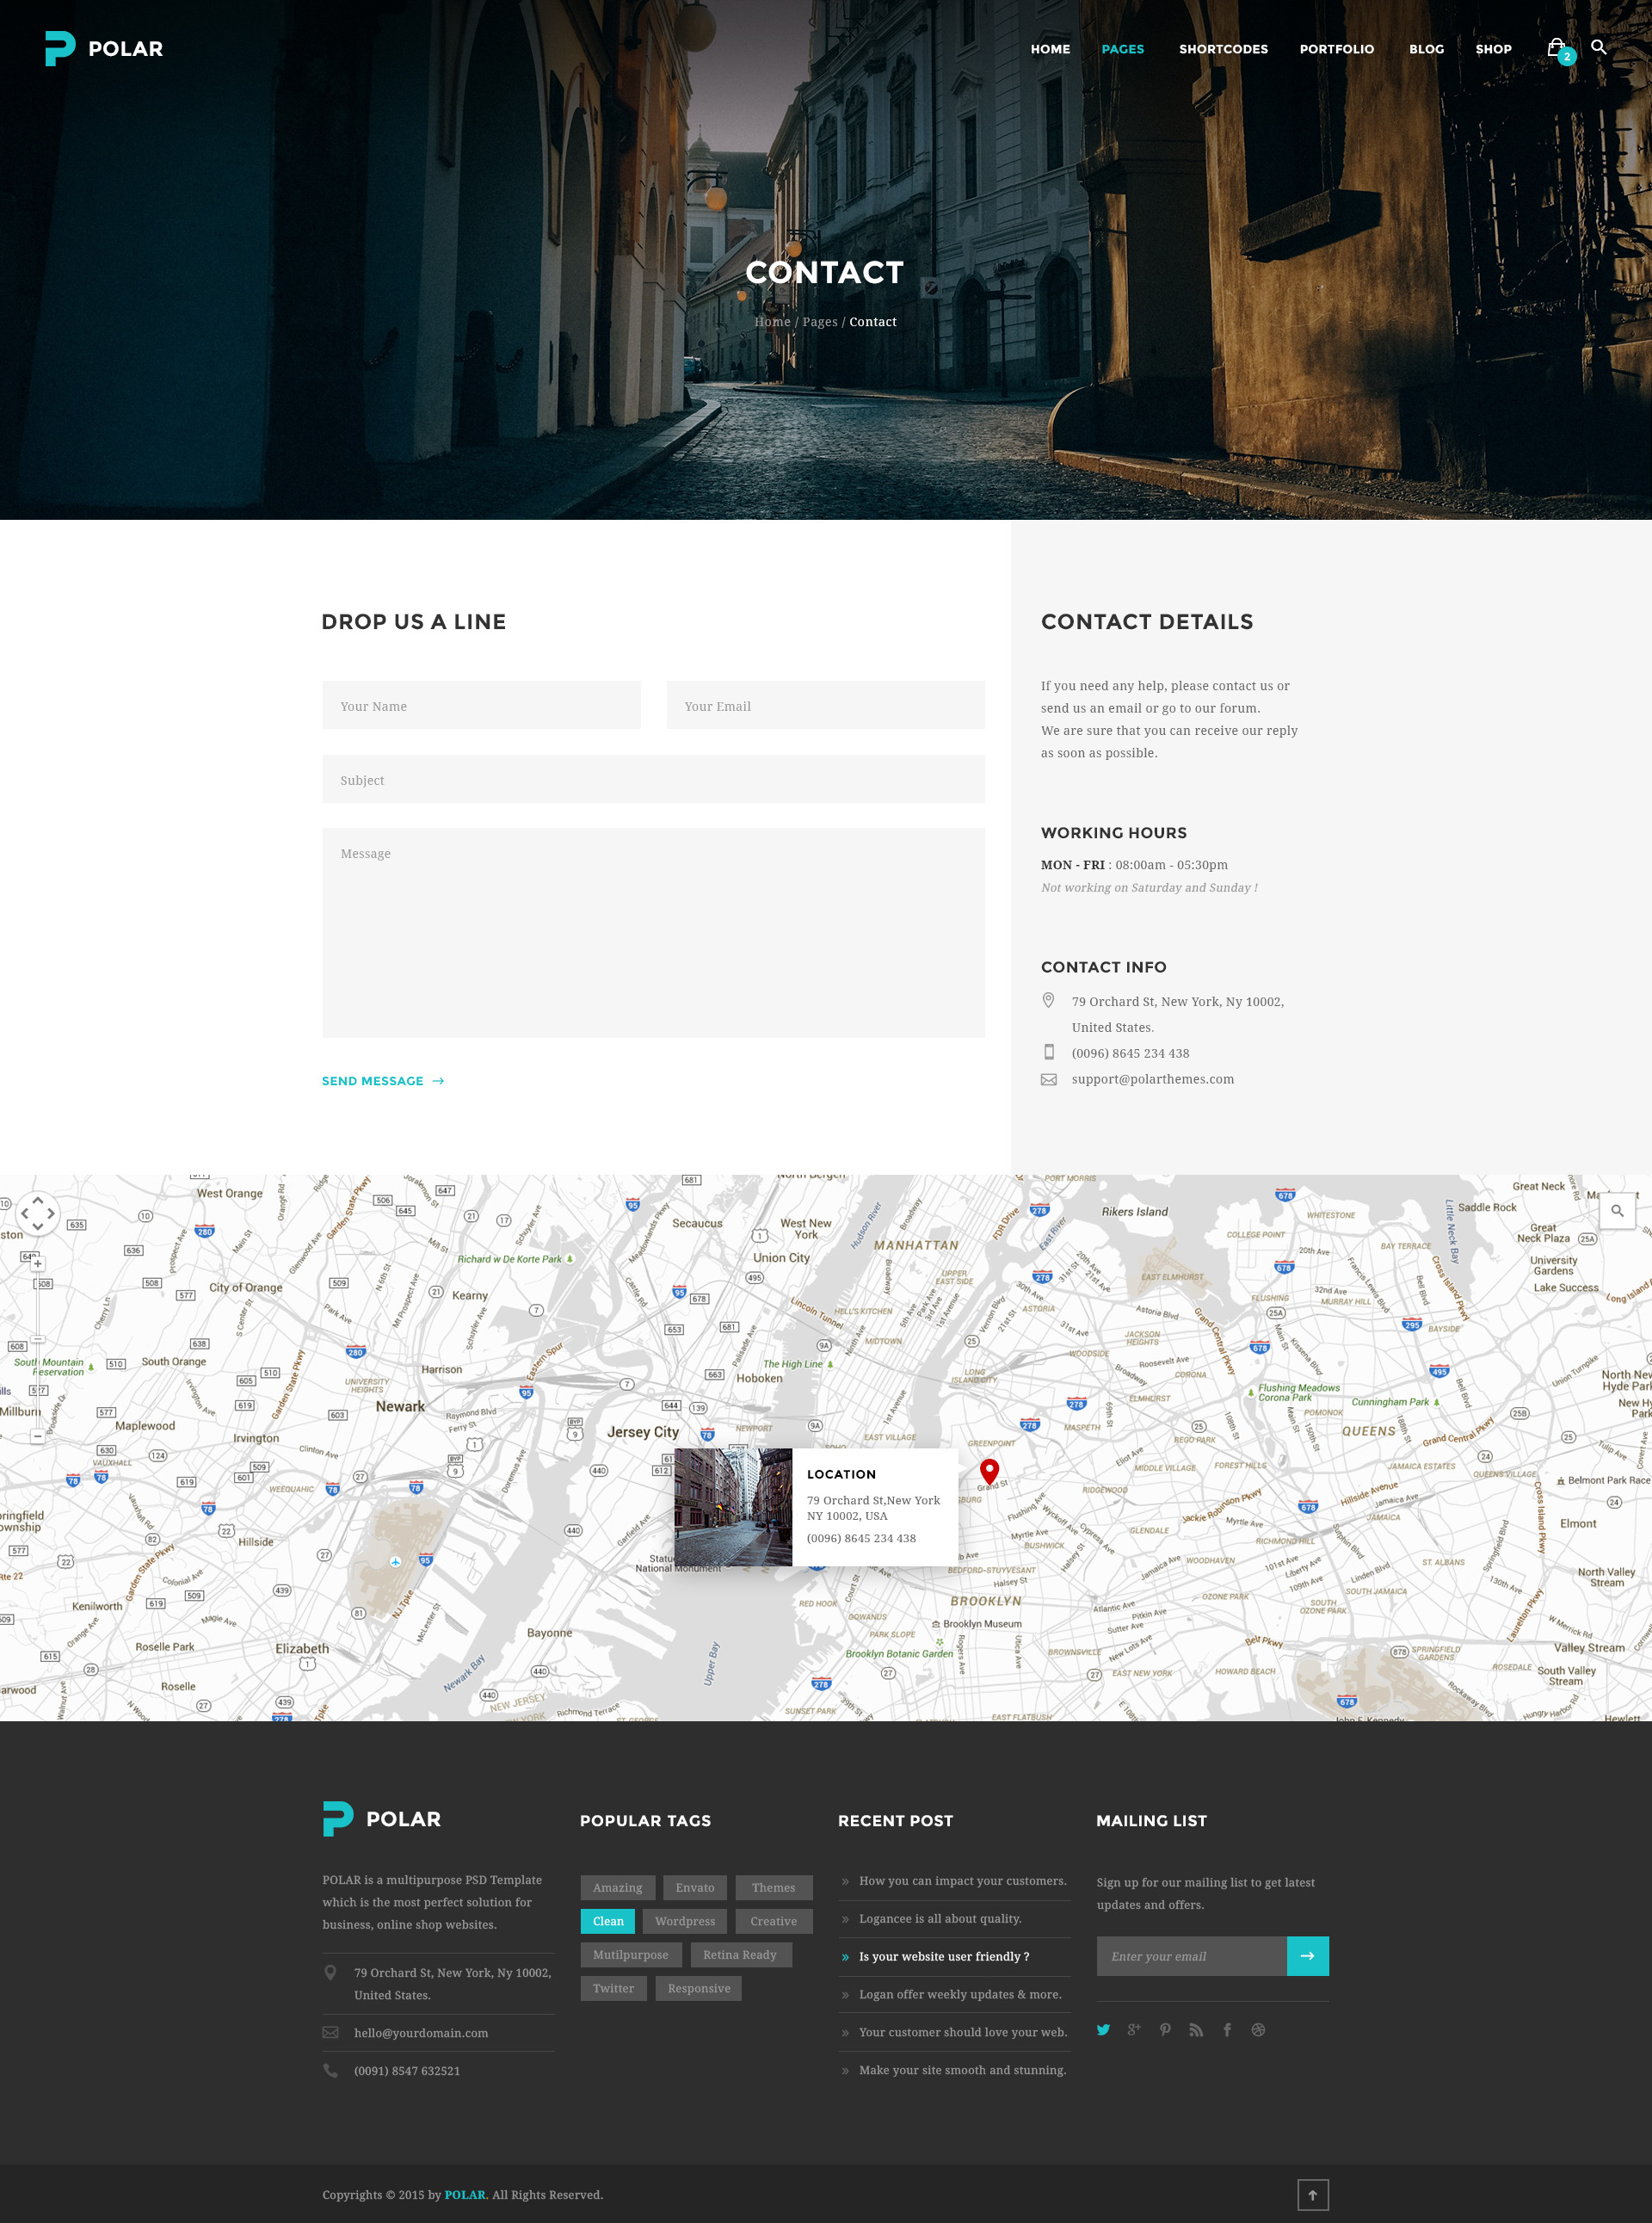This screenshot has width=1652, height=2223.
Task: Select the Wordpress popular tag
Action: [685, 1921]
